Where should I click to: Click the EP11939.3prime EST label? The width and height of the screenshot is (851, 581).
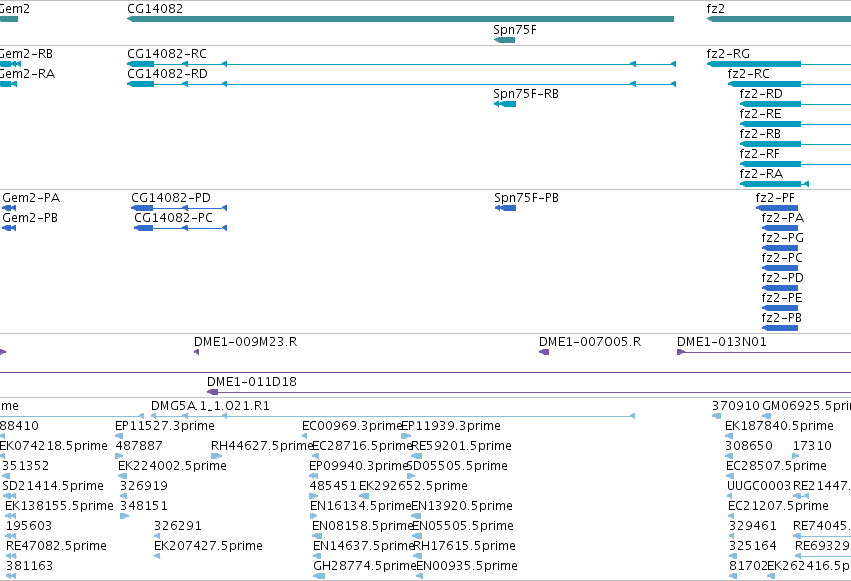[x=450, y=426]
